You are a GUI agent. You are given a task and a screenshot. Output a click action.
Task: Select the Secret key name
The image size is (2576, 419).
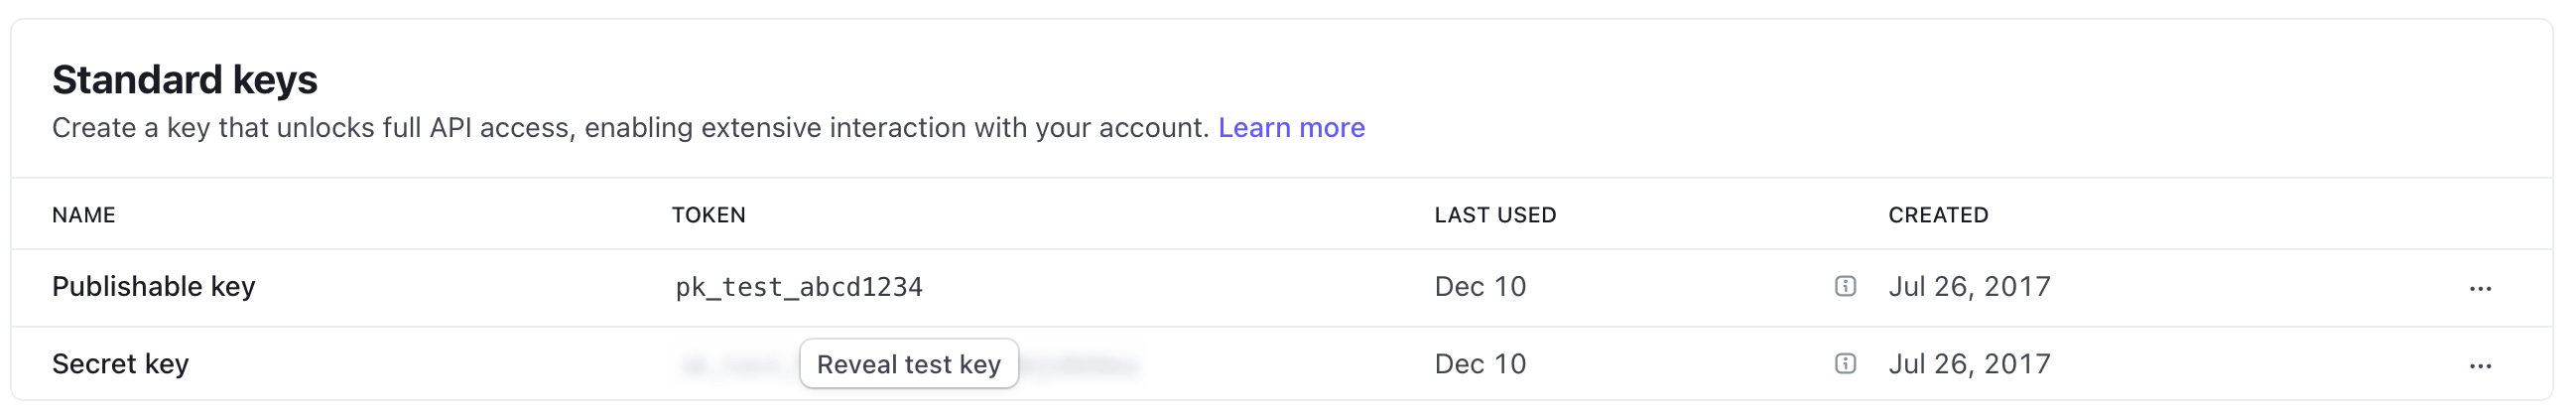(120, 364)
